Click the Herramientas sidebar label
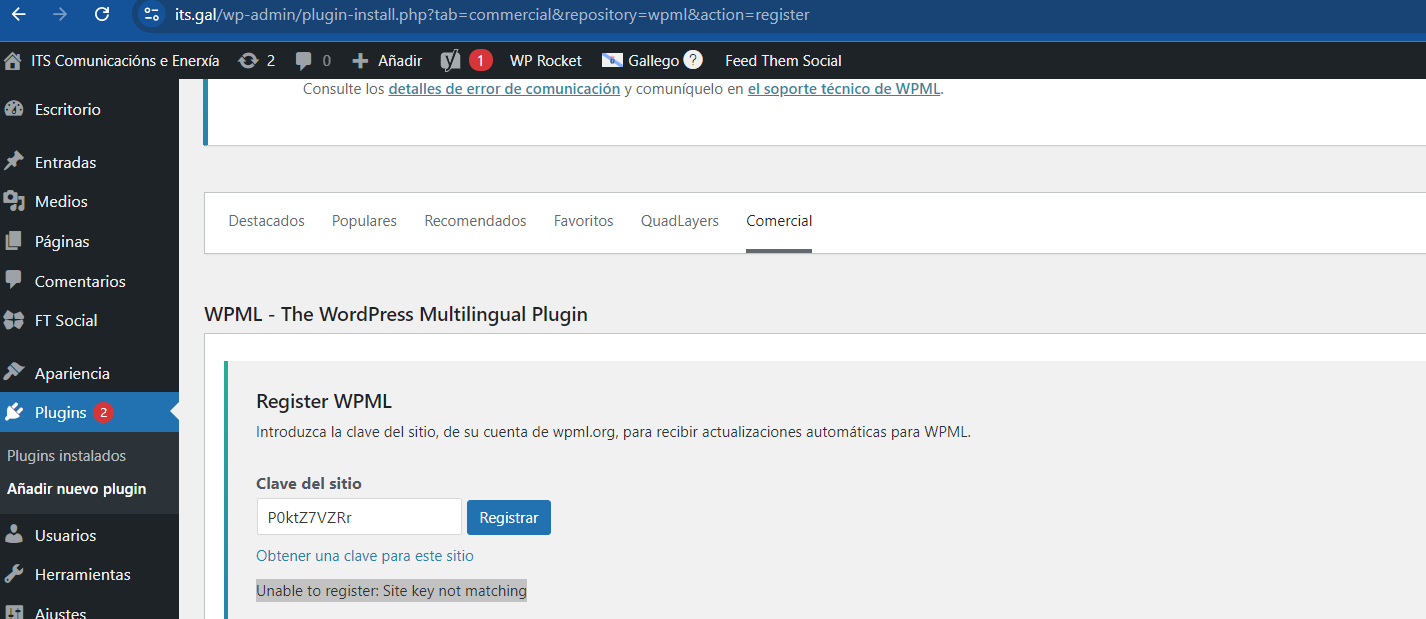This screenshot has width=1426, height=619. click(82, 574)
